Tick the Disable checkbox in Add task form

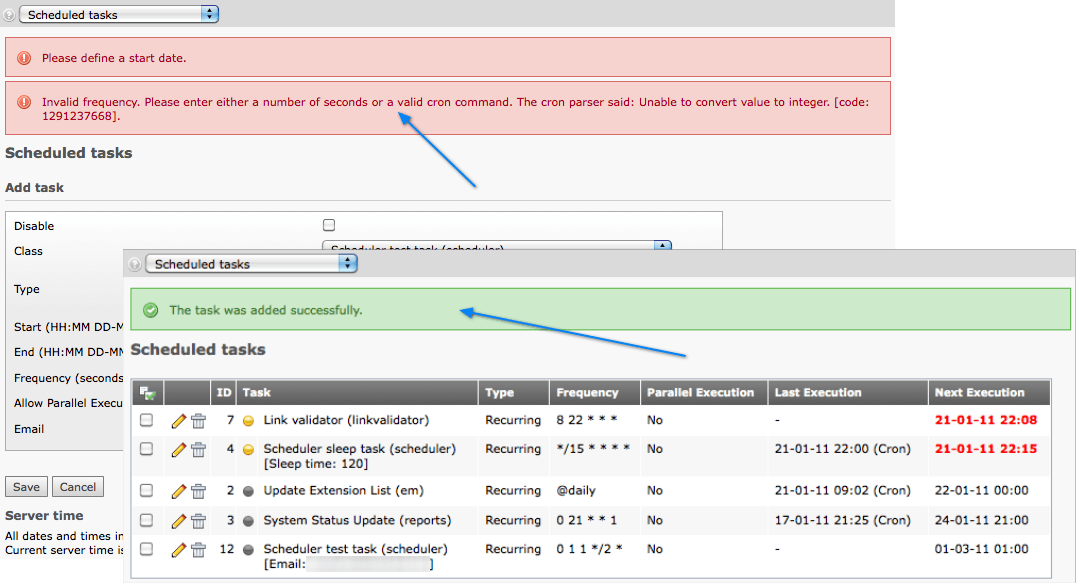pyautogui.click(x=329, y=226)
